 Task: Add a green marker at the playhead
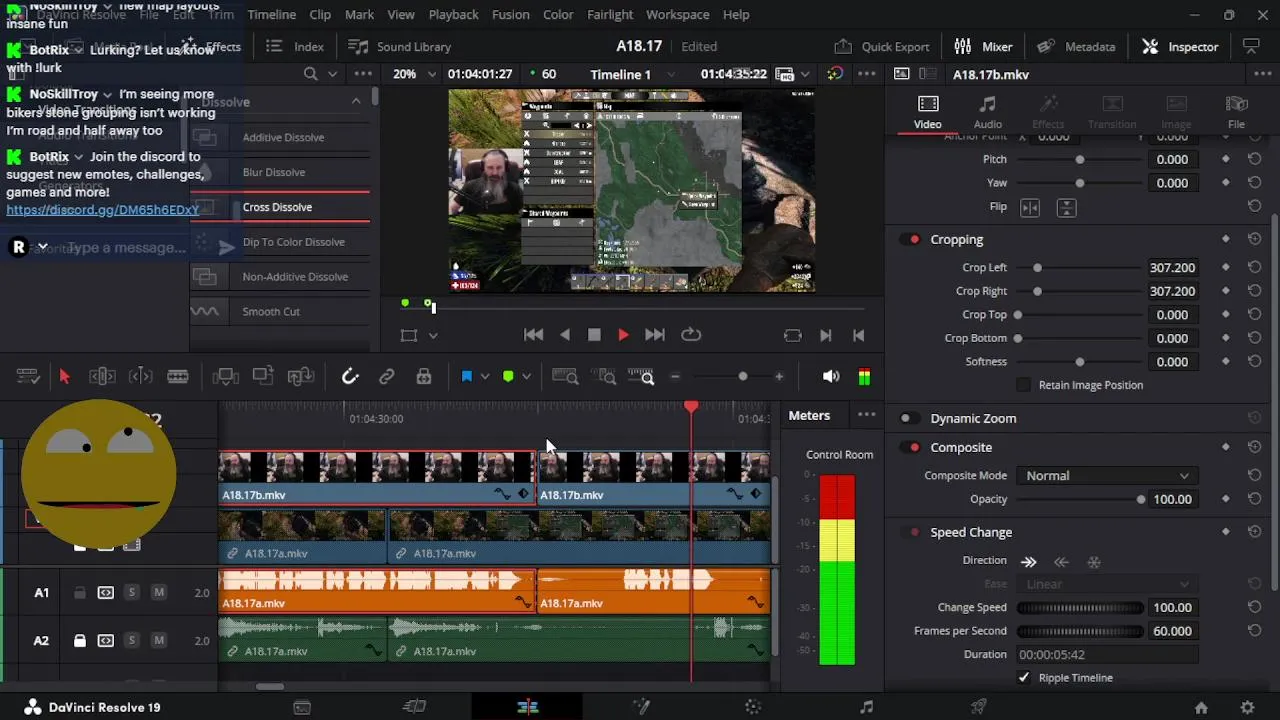[x=508, y=376]
